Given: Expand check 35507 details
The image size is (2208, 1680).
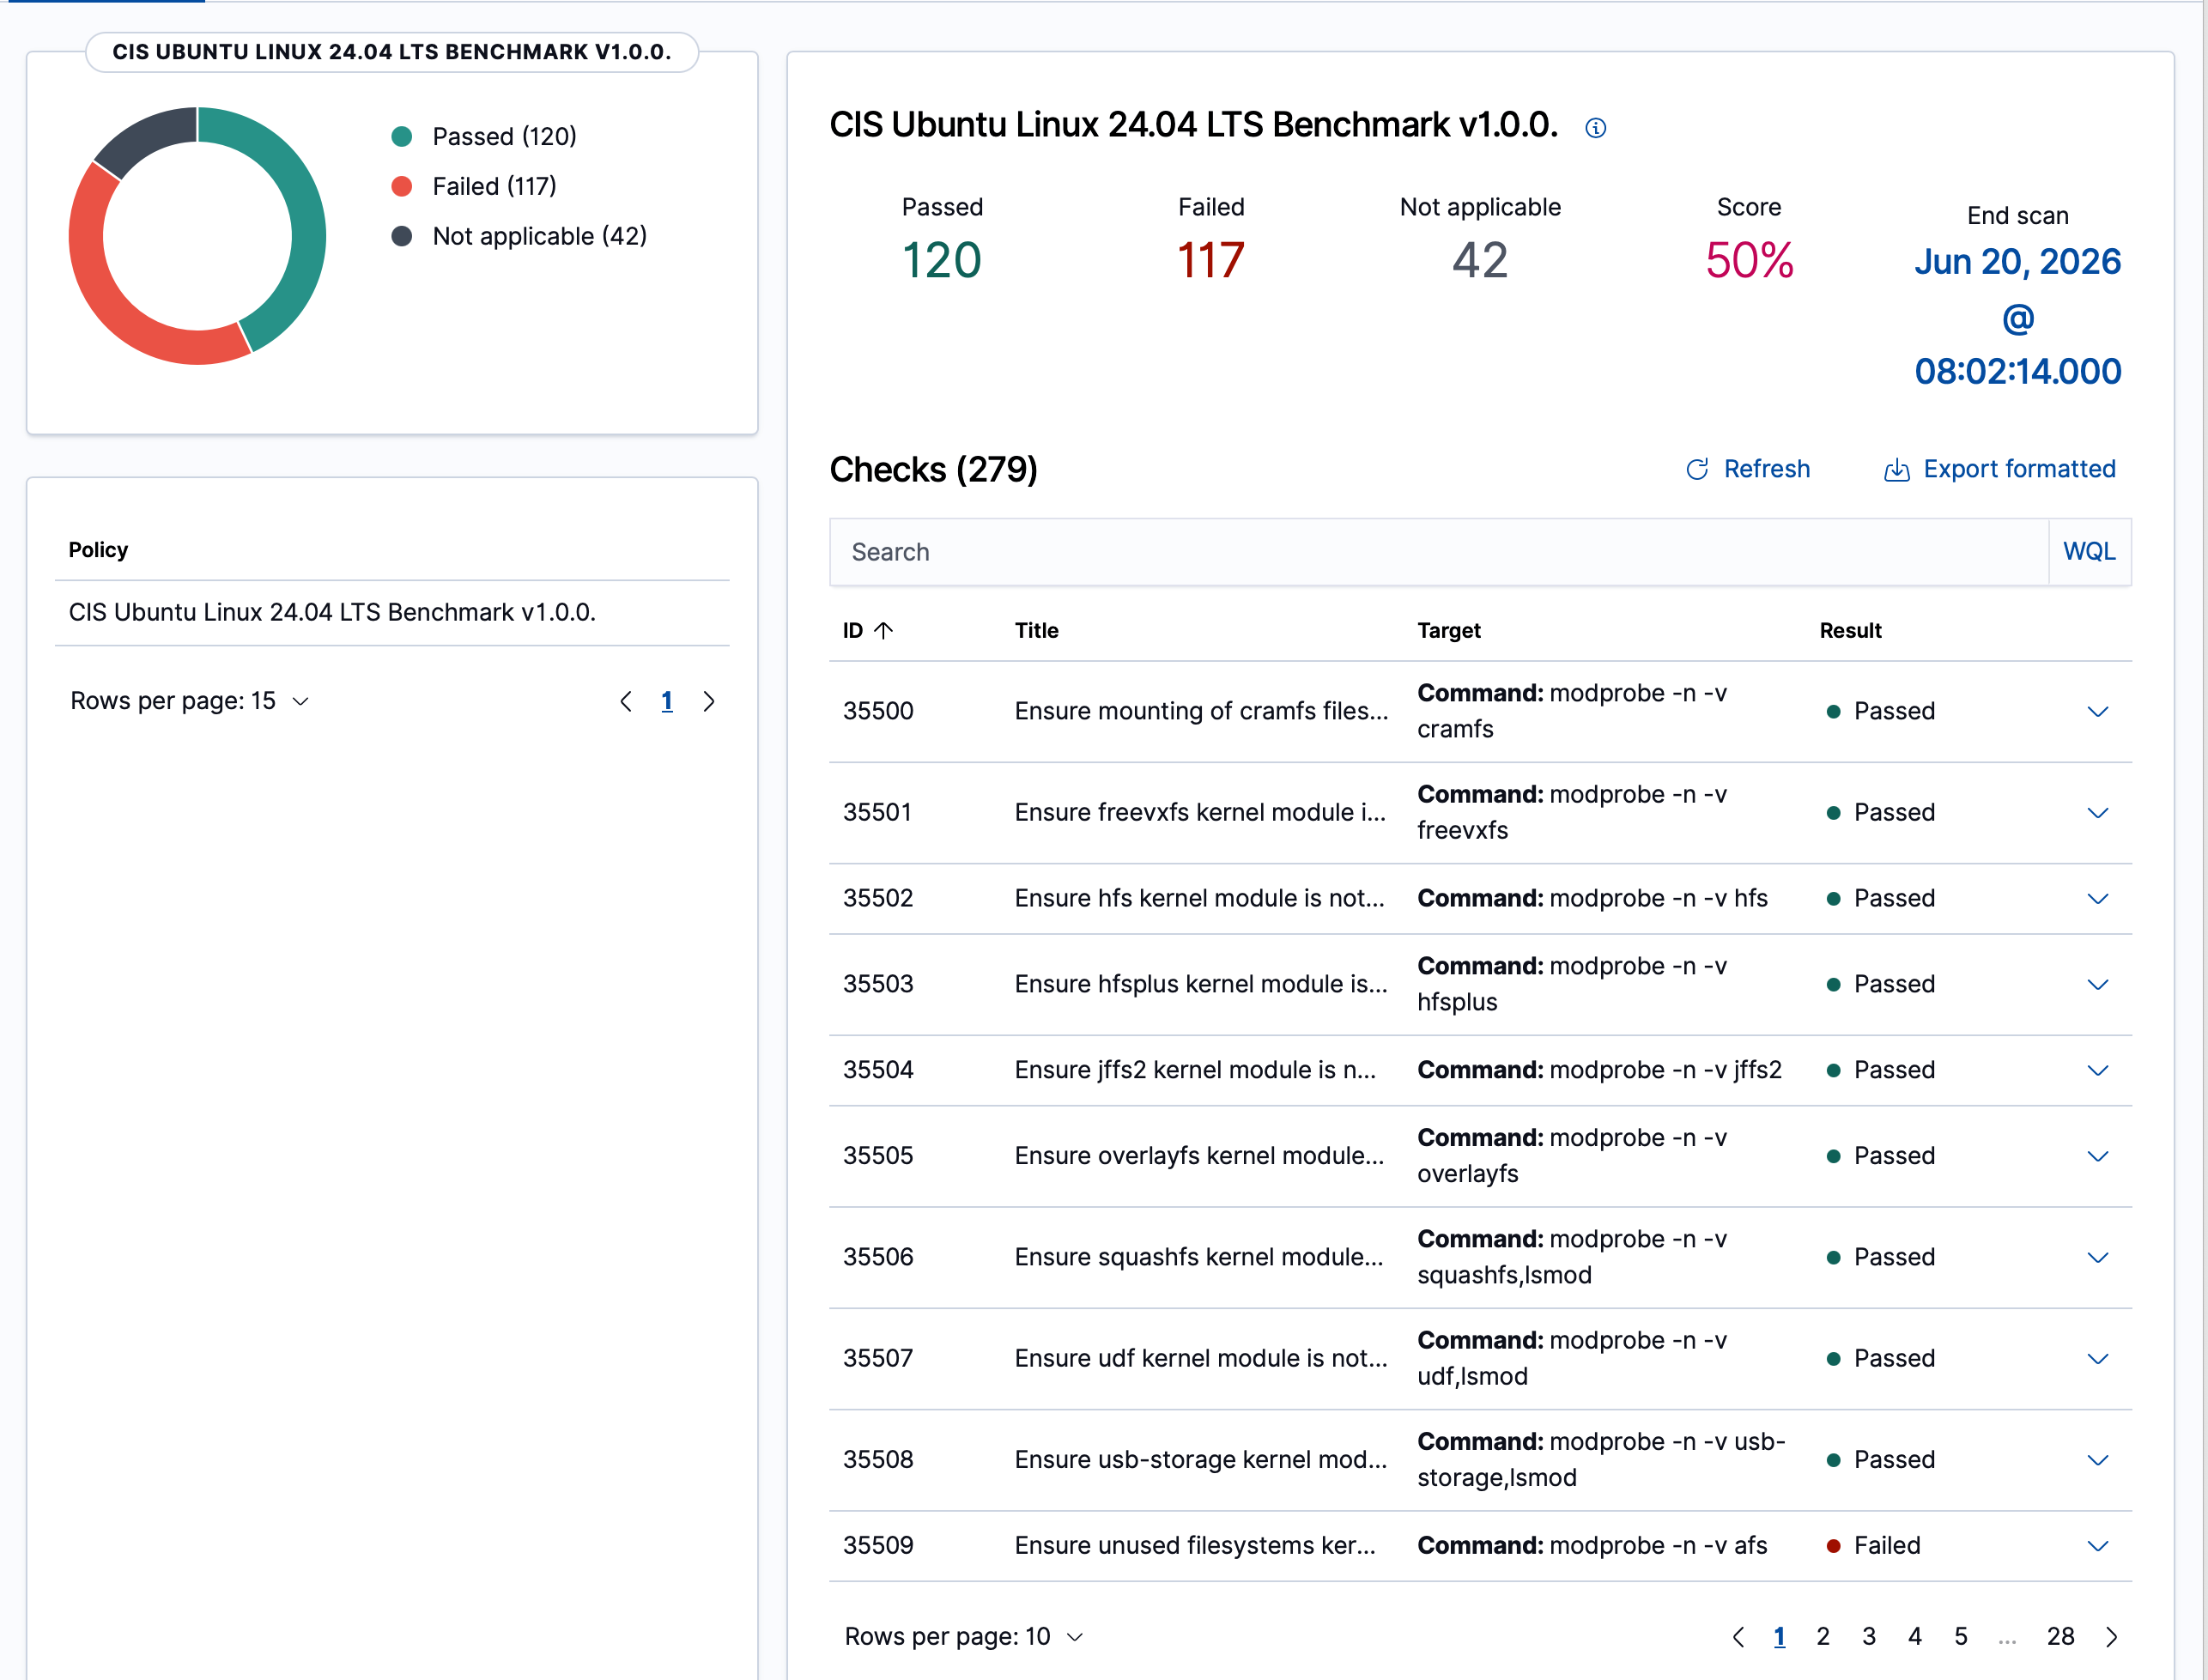Looking at the screenshot, I should pyautogui.click(x=2098, y=1359).
